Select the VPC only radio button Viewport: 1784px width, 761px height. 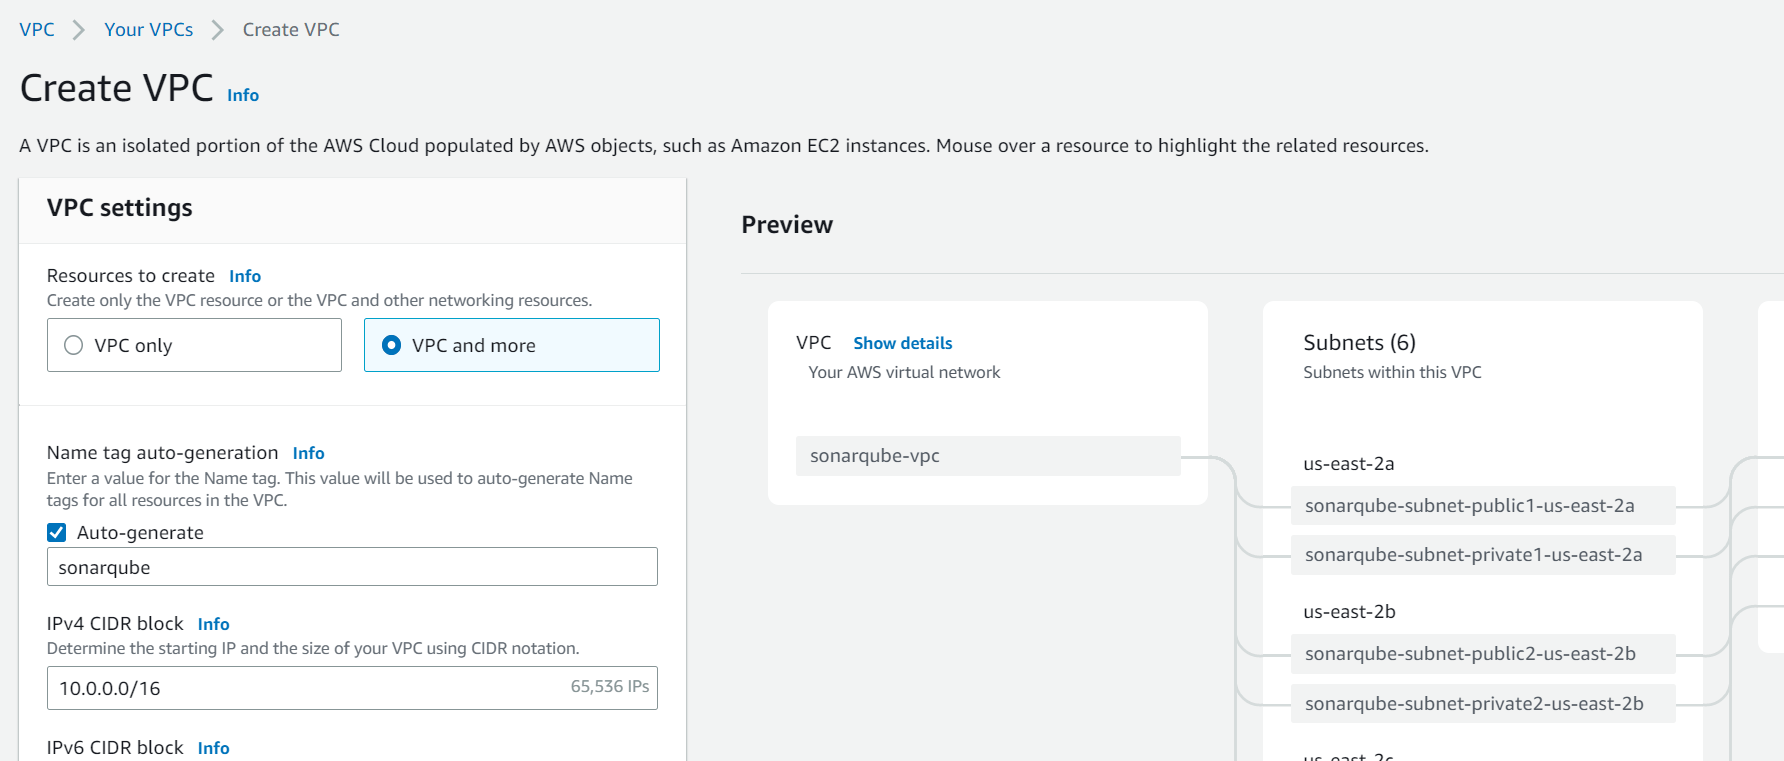pos(73,344)
